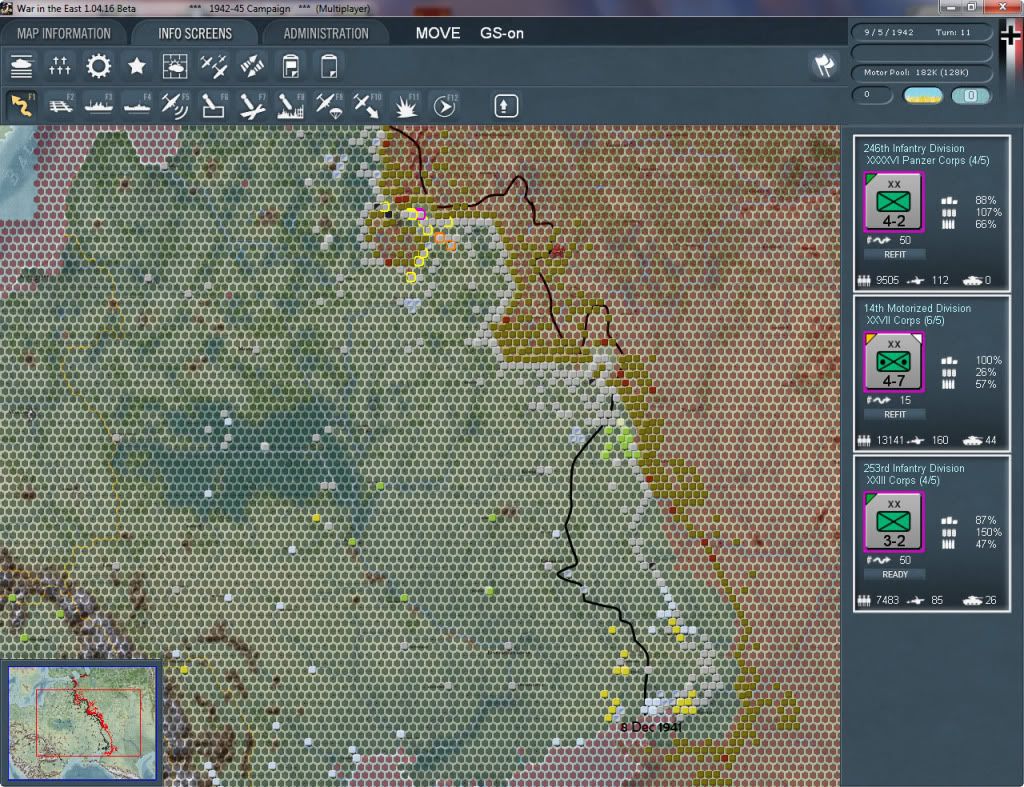Click the star victory screen icon
Image resolution: width=1024 pixels, height=787 pixels.
click(136, 67)
